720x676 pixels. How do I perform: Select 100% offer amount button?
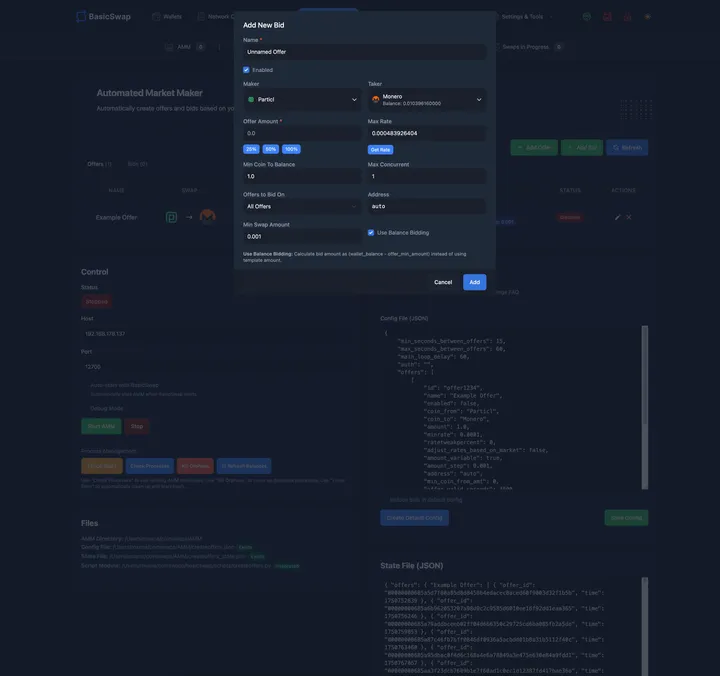[x=292, y=149]
